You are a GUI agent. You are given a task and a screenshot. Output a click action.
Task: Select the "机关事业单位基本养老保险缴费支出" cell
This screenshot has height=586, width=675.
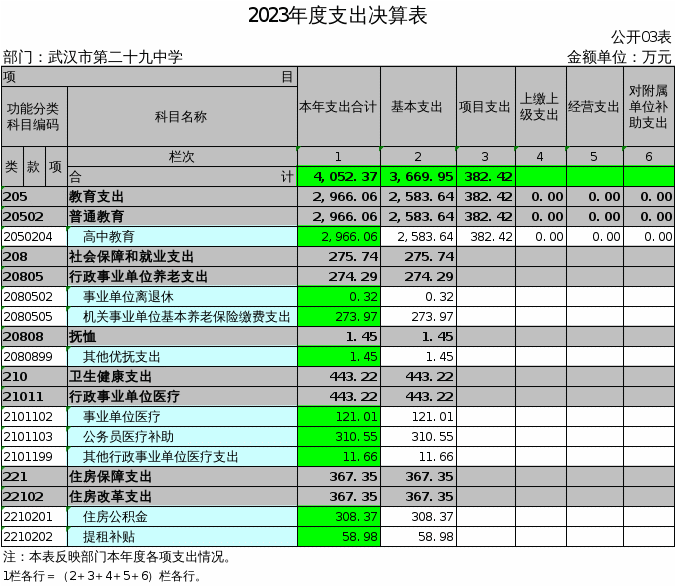(181, 317)
